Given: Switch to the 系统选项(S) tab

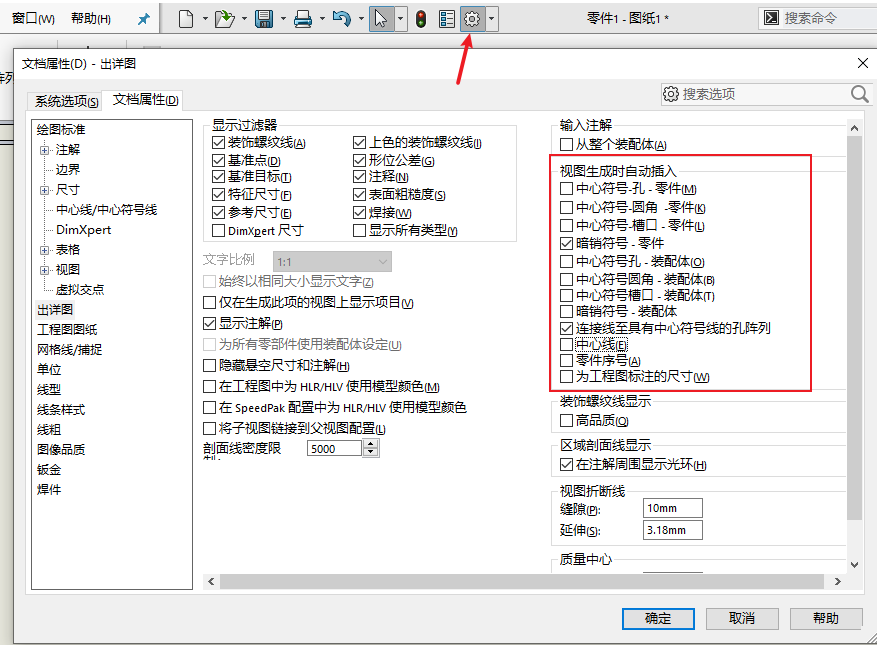Looking at the screenshot, I should point(63,100).
